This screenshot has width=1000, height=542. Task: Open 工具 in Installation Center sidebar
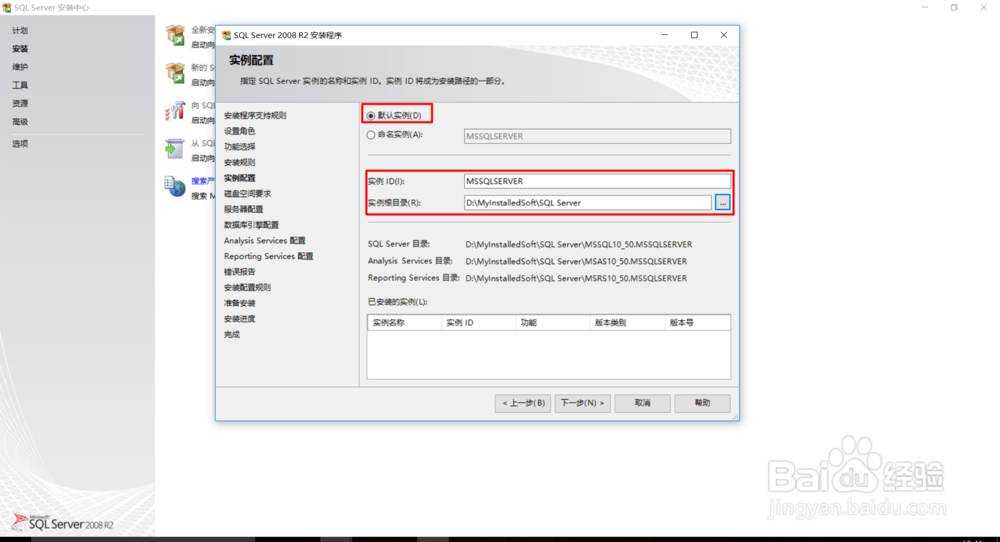[20, 85]
